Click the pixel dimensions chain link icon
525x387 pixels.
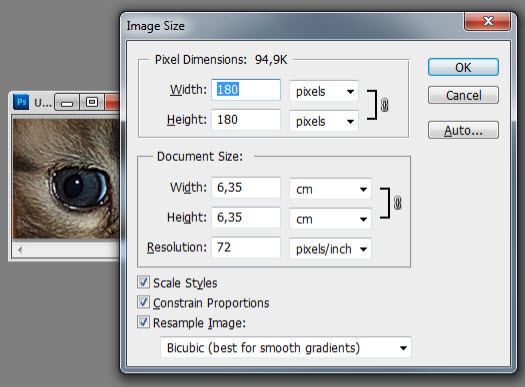(x=385, y=105)
